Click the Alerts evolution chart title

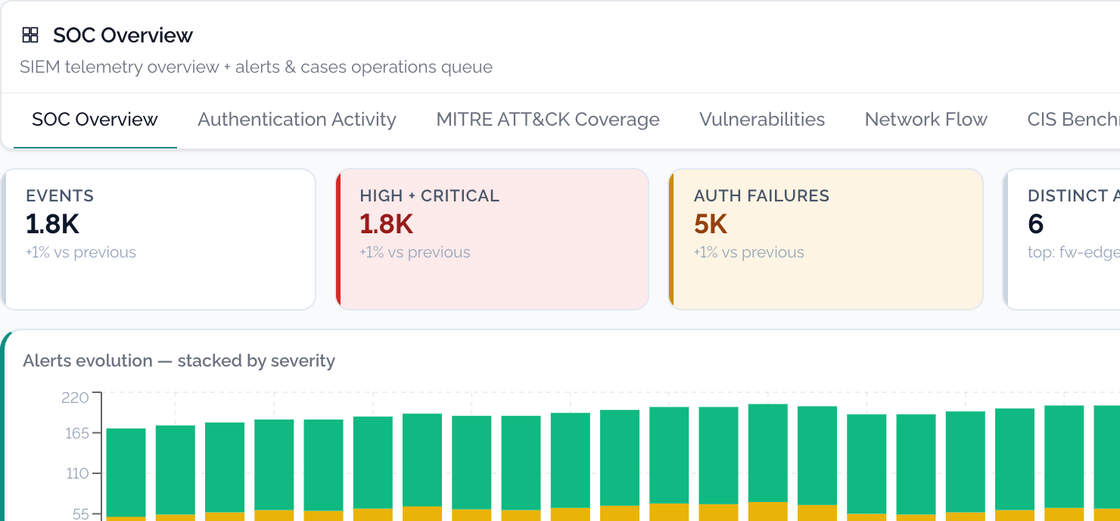click(179, 361)
